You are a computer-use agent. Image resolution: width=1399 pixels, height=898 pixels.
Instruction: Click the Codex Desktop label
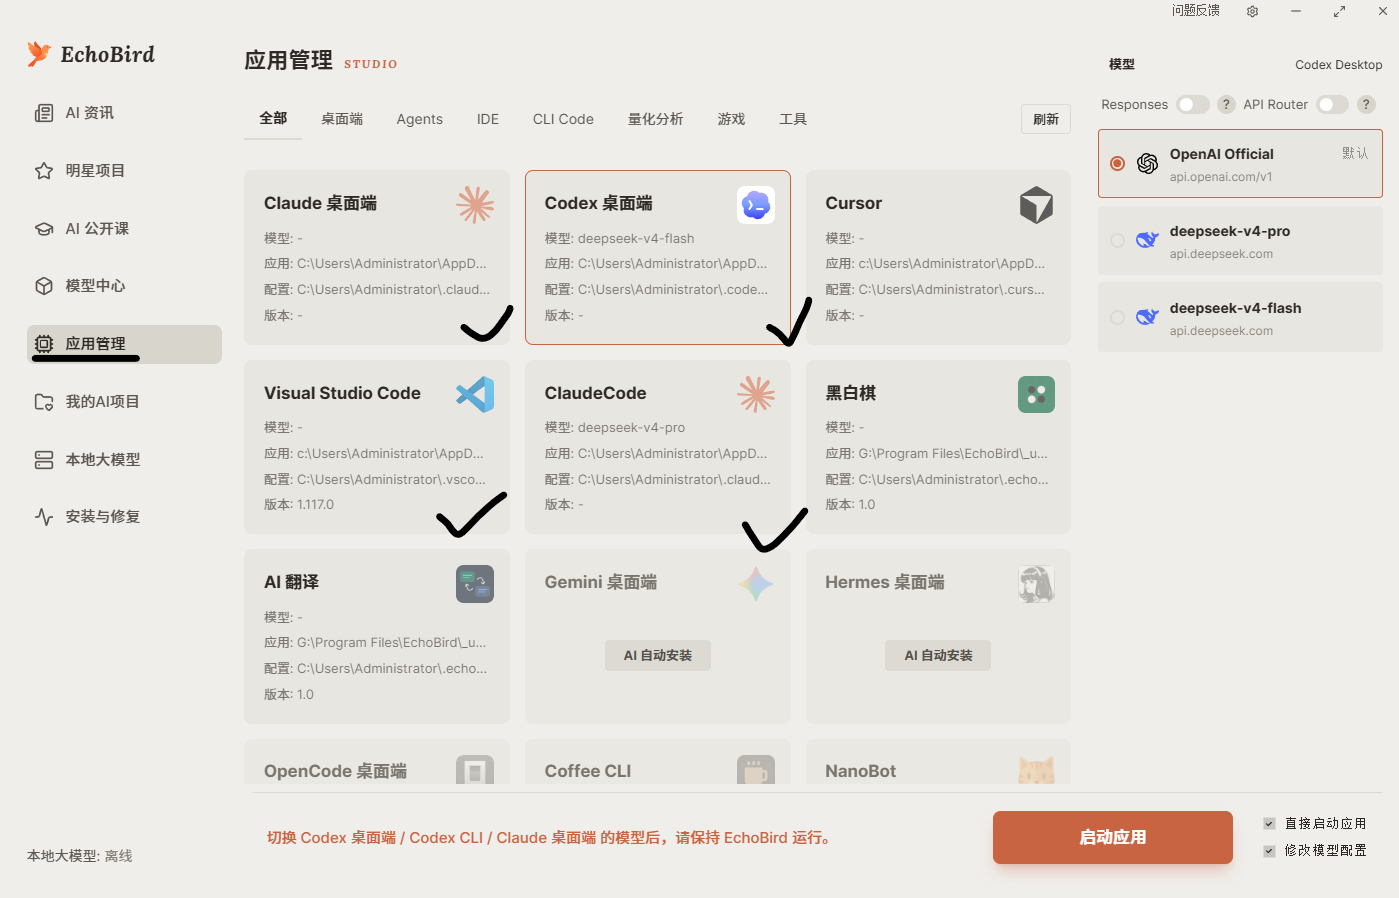click(x=1338, y=65)
